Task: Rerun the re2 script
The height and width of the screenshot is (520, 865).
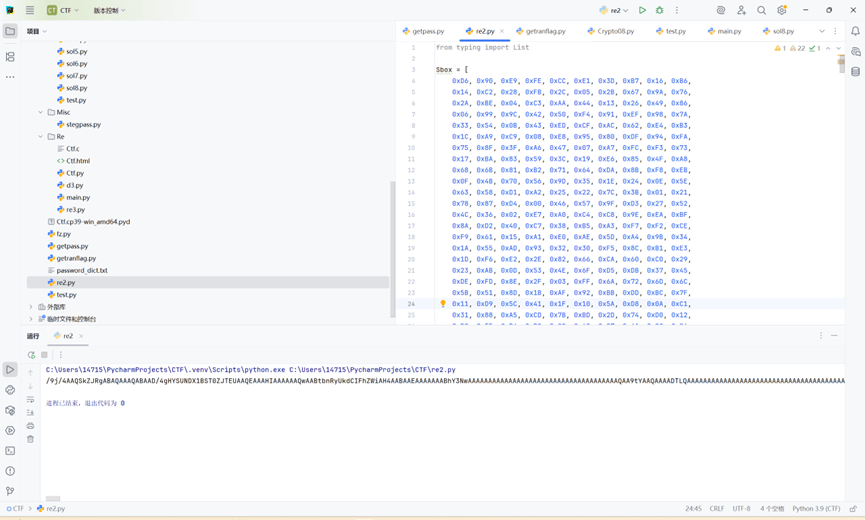Action: pyautogui.click(x=31, y=355)
